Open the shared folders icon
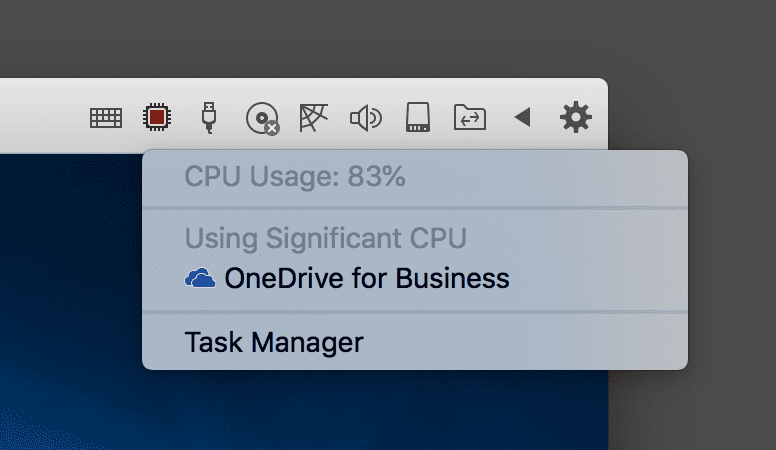This screenshot has width=776, height=450. [470, 117]
